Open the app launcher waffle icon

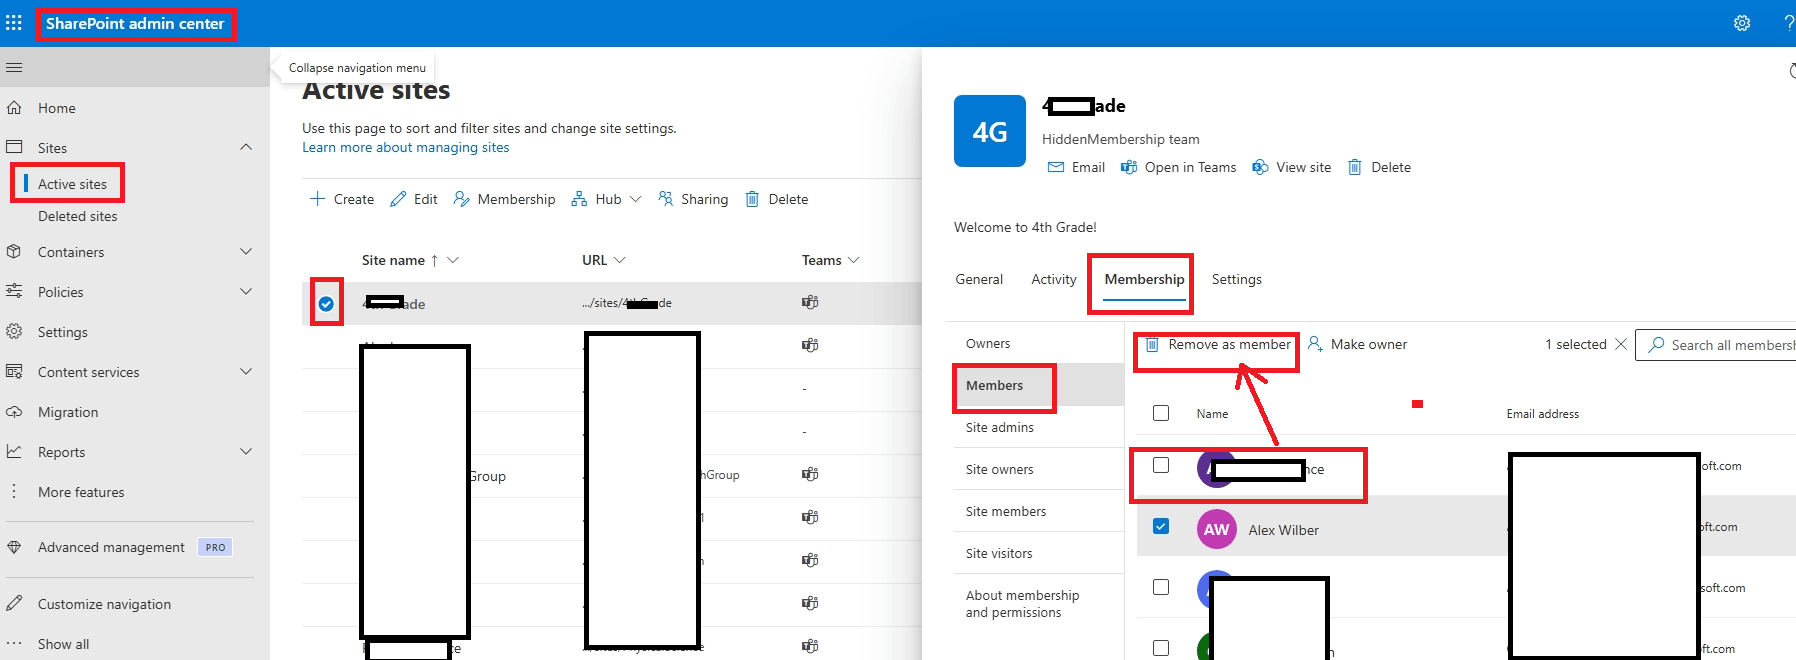coord(14,22)
